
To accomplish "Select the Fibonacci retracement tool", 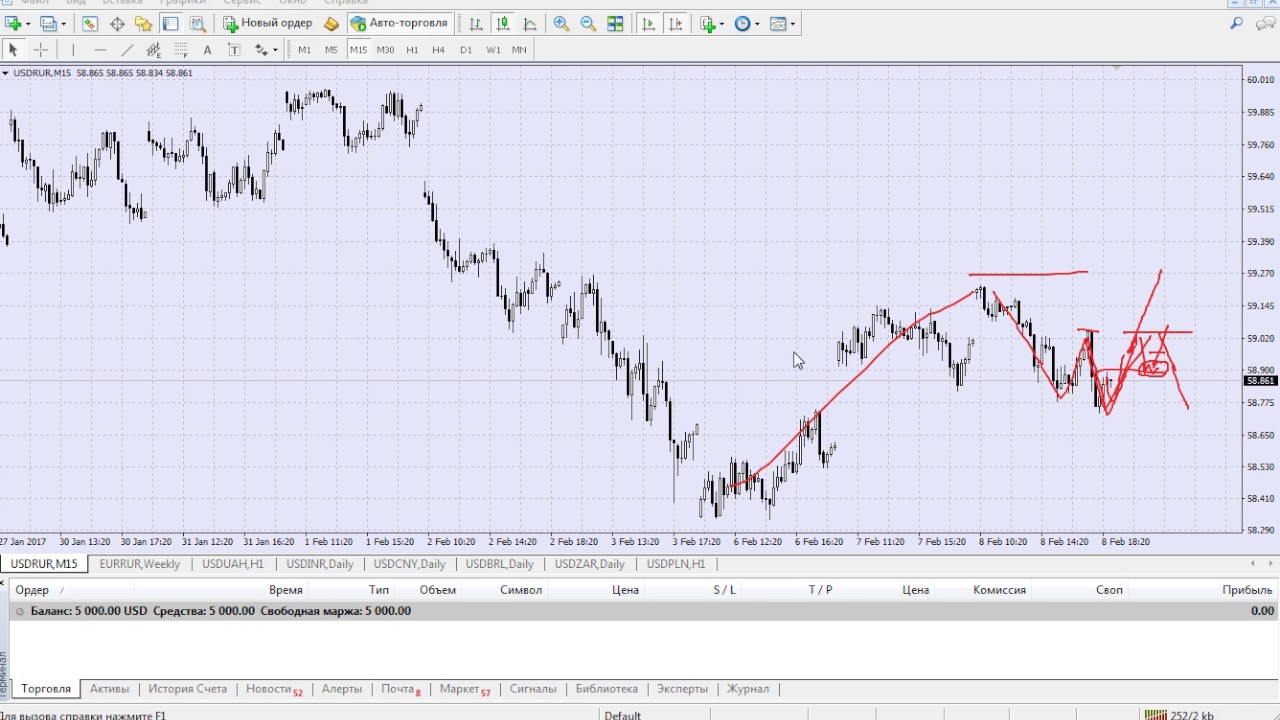I will pos(181,49).
